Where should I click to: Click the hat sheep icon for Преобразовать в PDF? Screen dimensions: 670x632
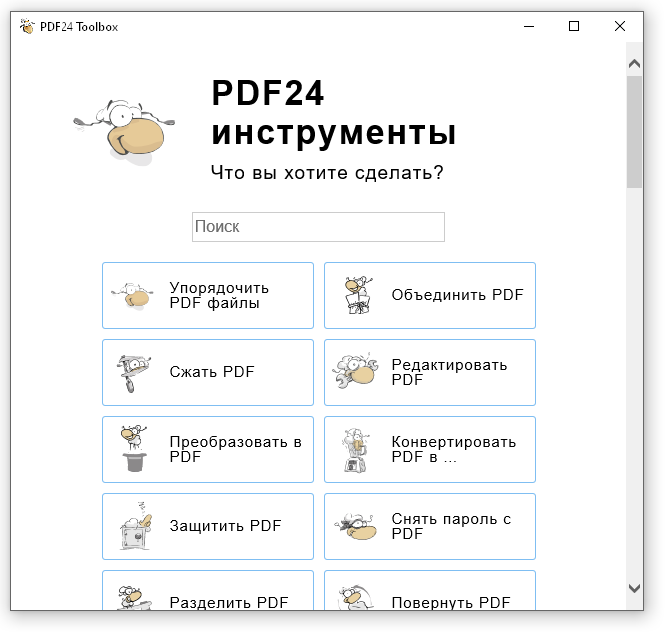pyautogui.click(x=134, y=449)
